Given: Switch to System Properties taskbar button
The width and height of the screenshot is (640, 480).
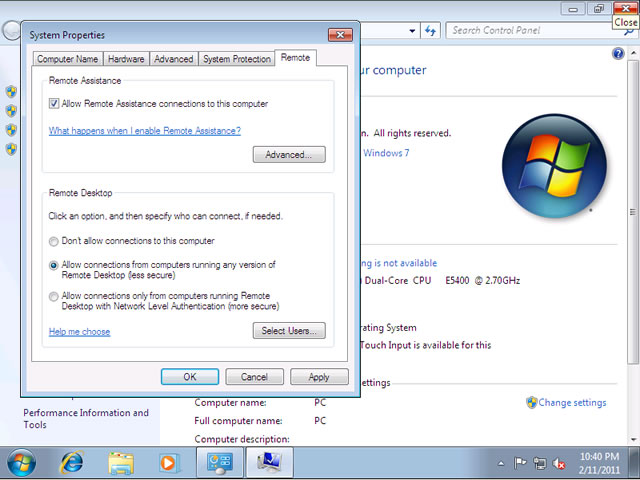Looking at the screenshot, I should tap(269, 462).
